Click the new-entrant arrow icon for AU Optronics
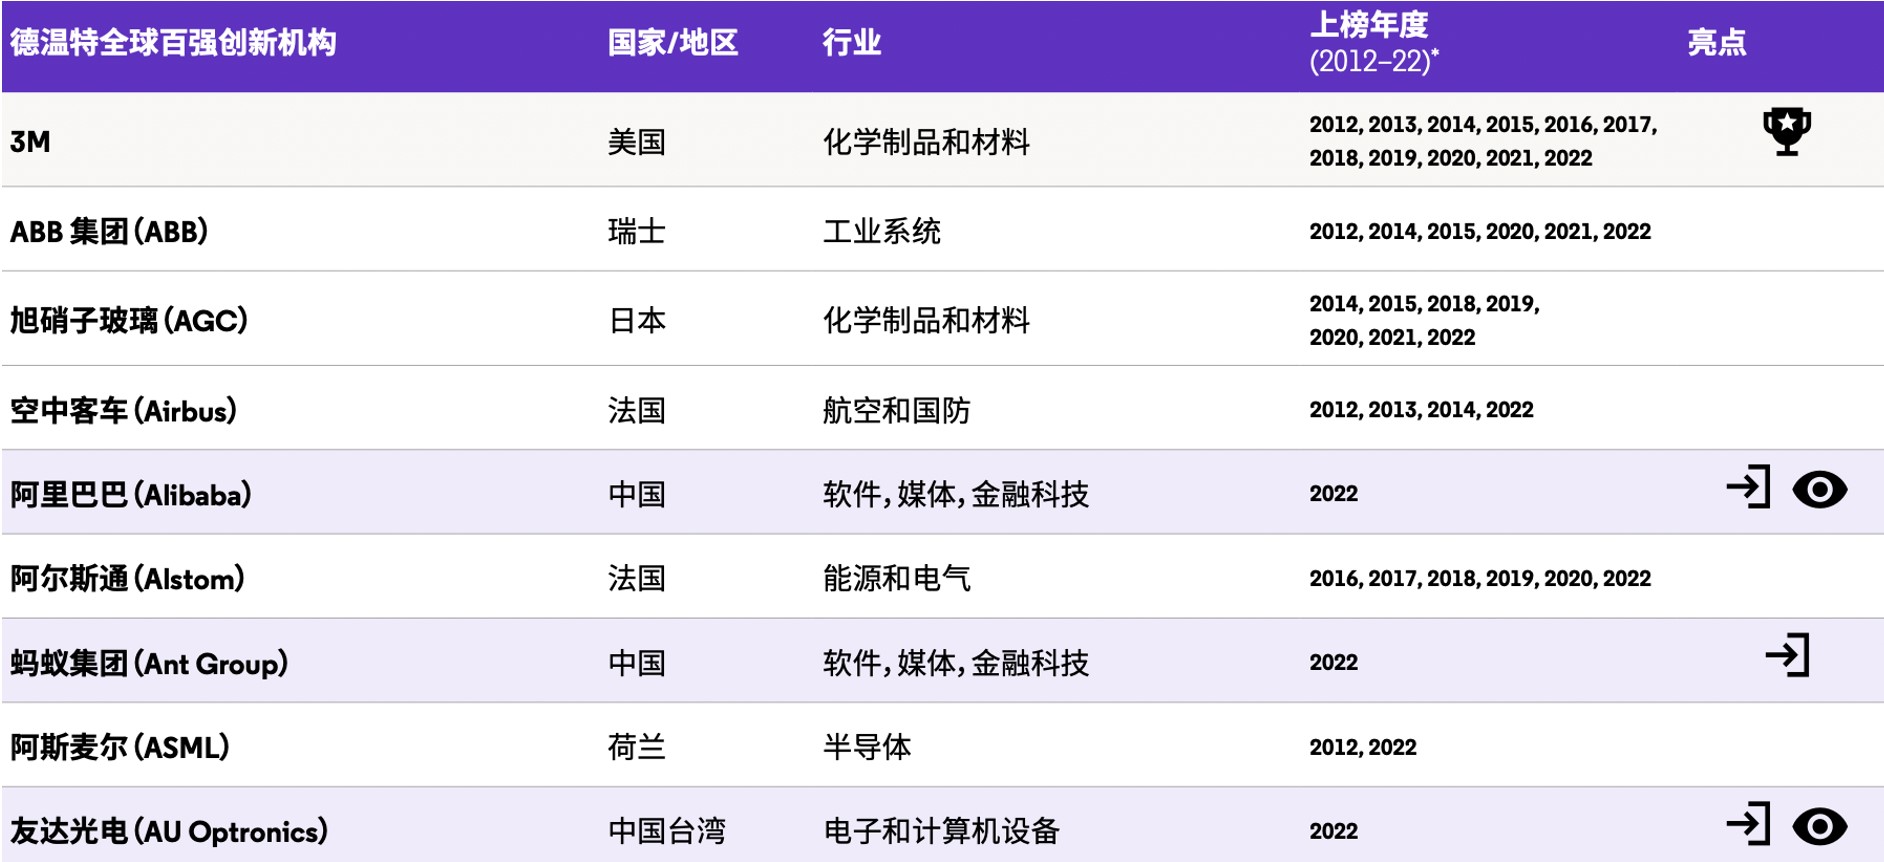The image size is (1884, 862). [x=1749, y=824]
